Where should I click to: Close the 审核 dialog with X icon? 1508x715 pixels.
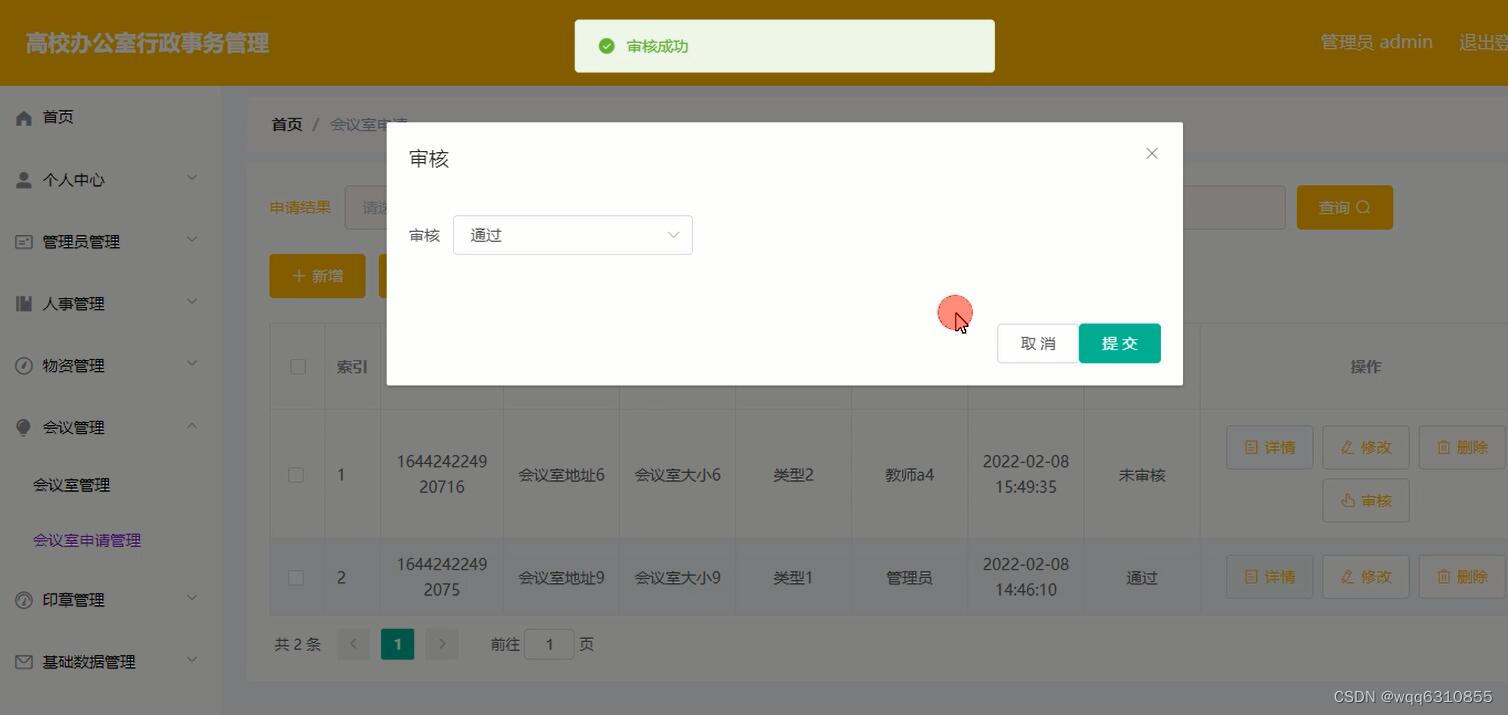click(1152, 153)
